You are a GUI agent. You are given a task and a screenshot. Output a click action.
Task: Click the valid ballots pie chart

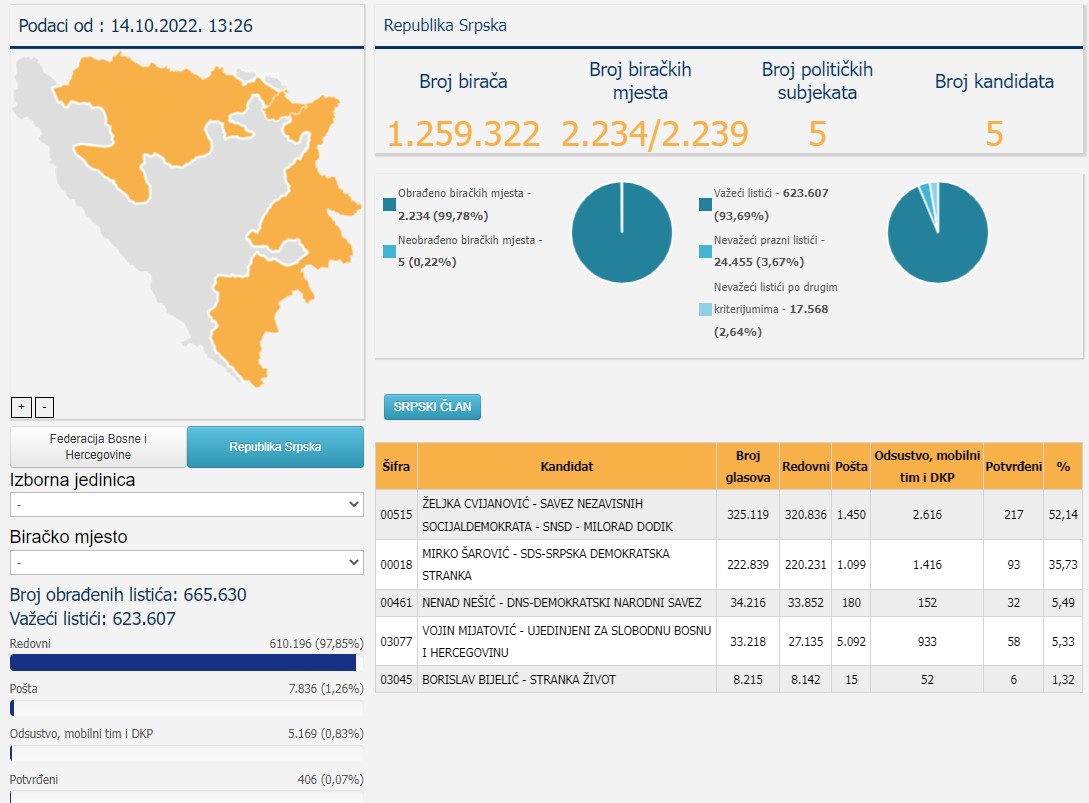(938, 232)
